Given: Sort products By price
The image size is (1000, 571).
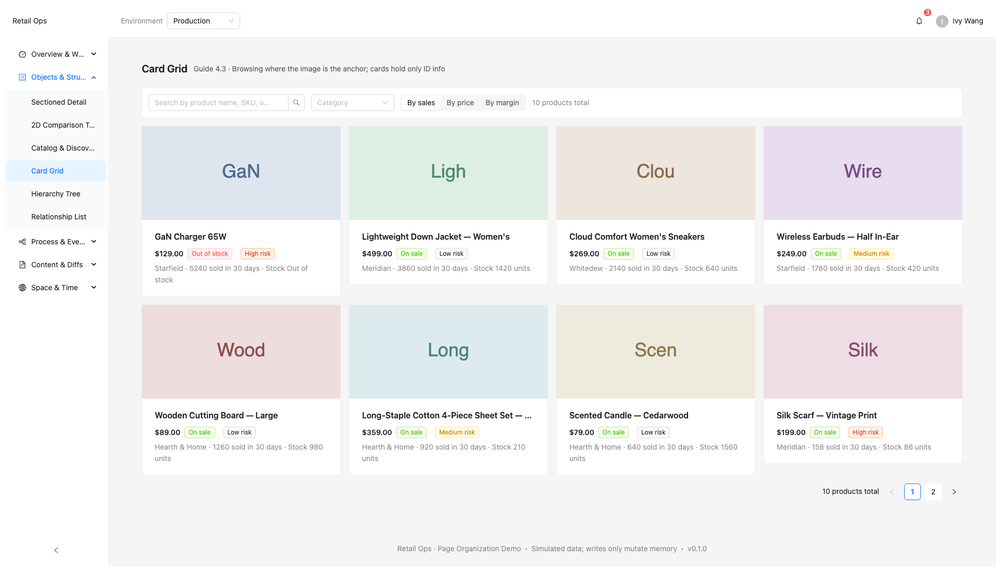Looking at the screenshot, I should pyautogui.click(x=460, y=103).
